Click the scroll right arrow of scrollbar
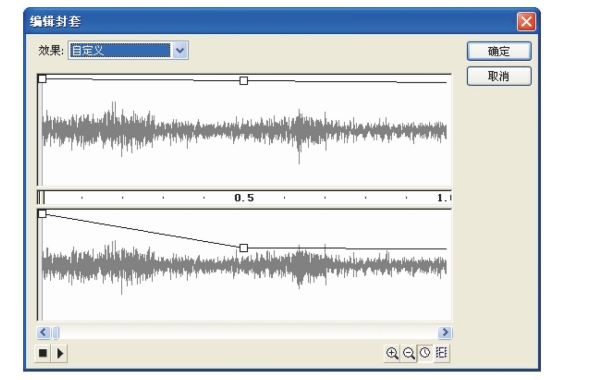Image resolution: width=596 pixels, height=380 pixels. [445, 332]
